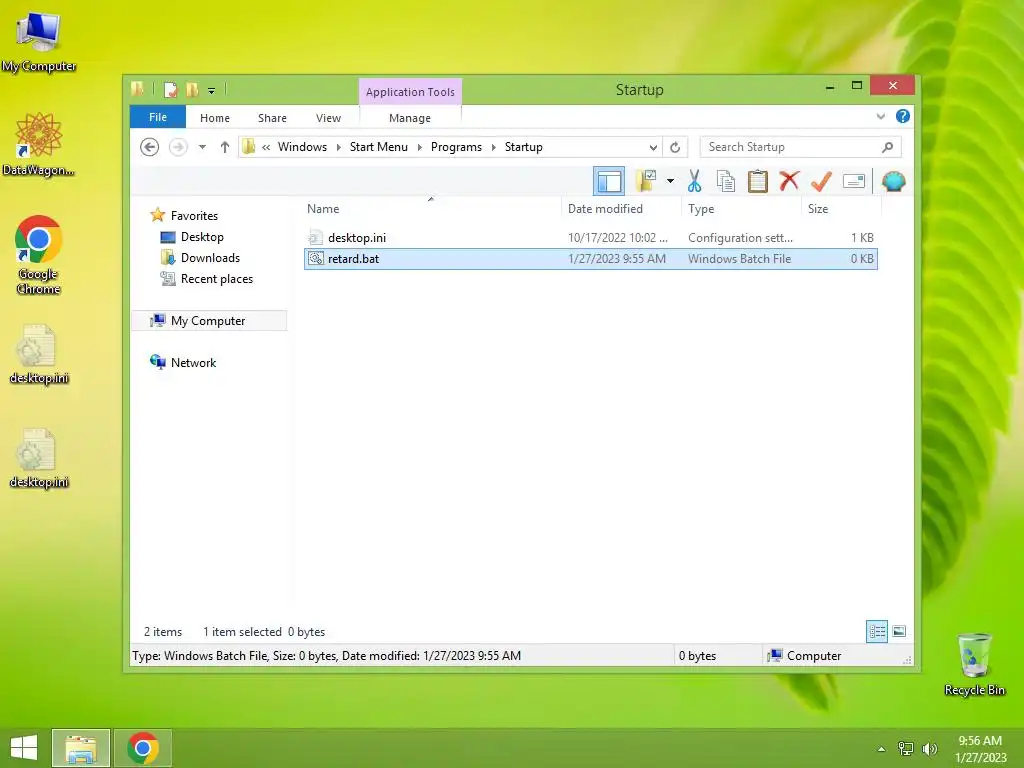The image size is (1024, 768).
Task: Open the Start button on taskbar
Action: 24,748
